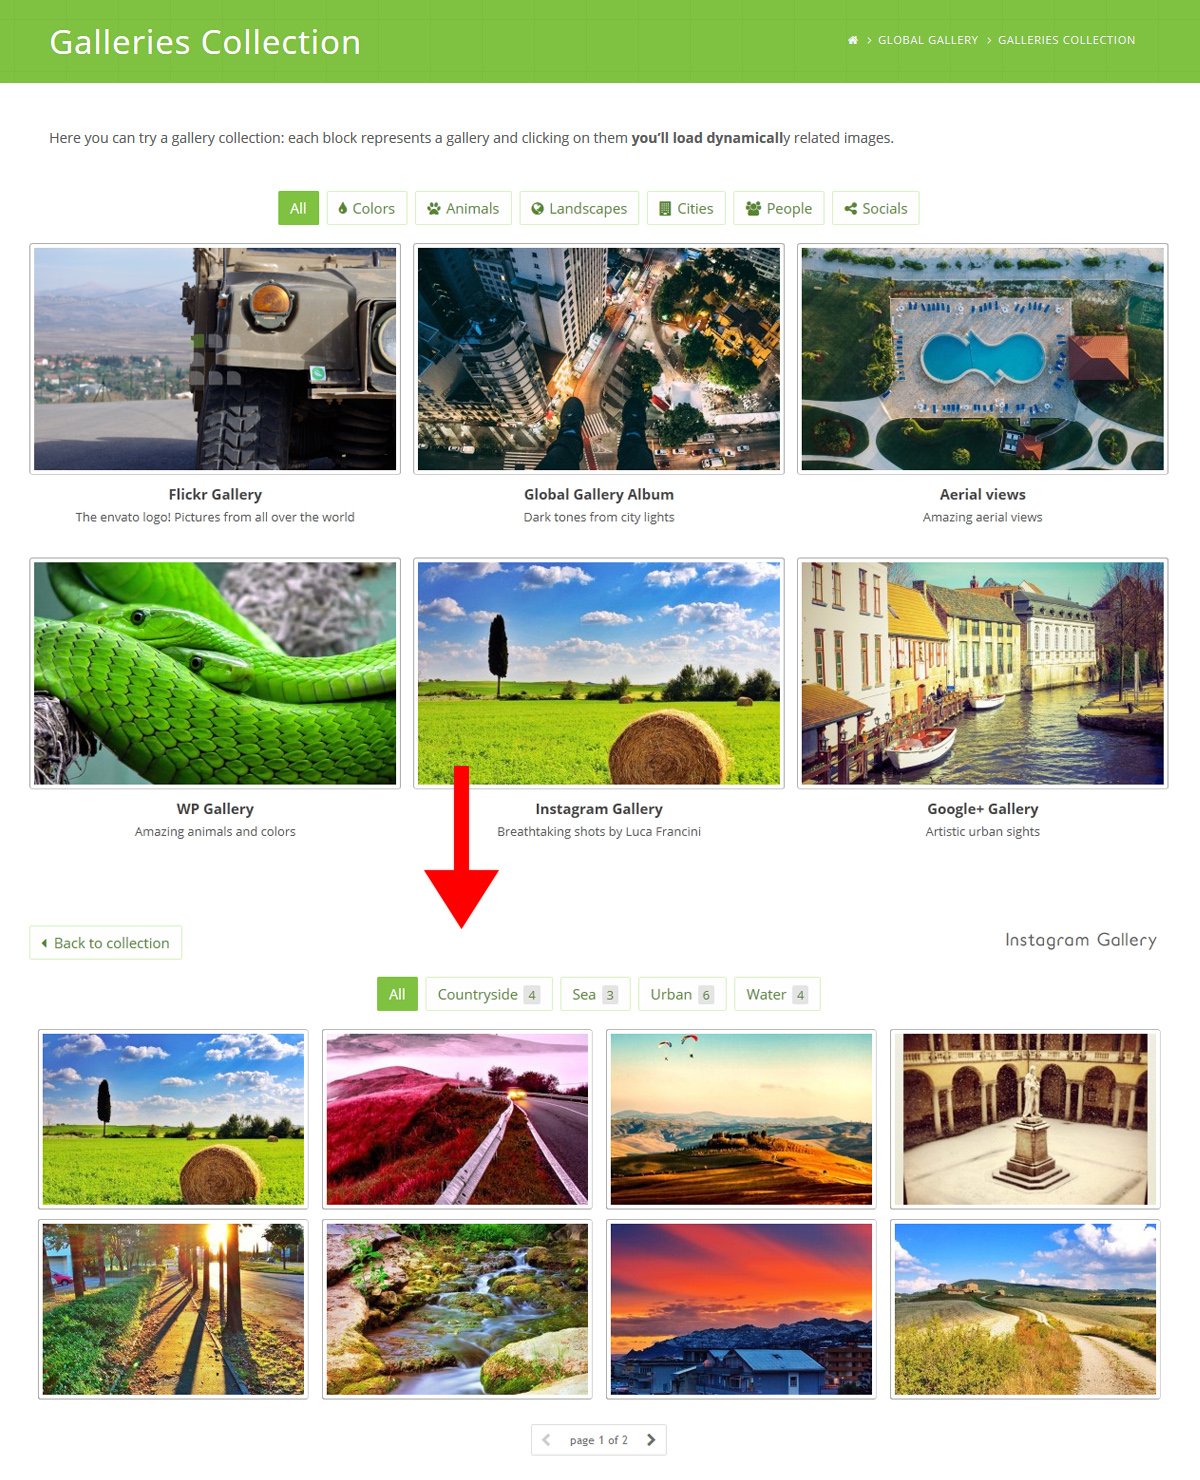Screen dimensions: 1200x1480
Task: Click the previous page arrow
Action: [x=546, y=1440]
